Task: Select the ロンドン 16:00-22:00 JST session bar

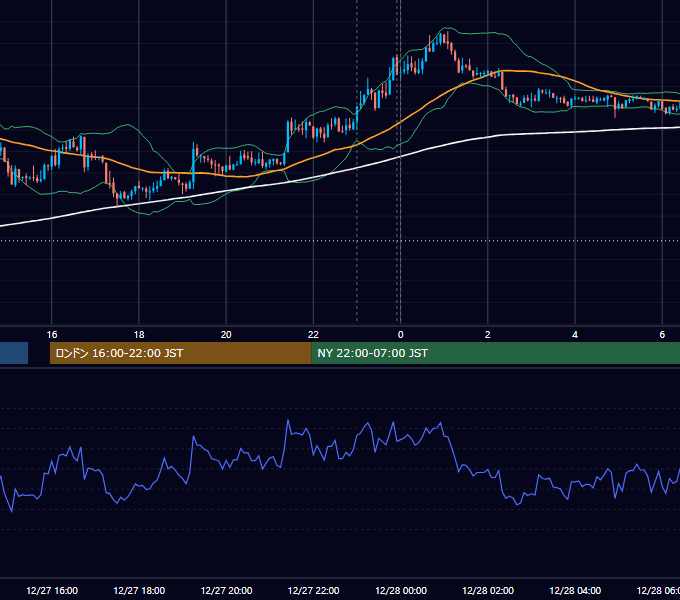Action: click(x=180, y=353)
